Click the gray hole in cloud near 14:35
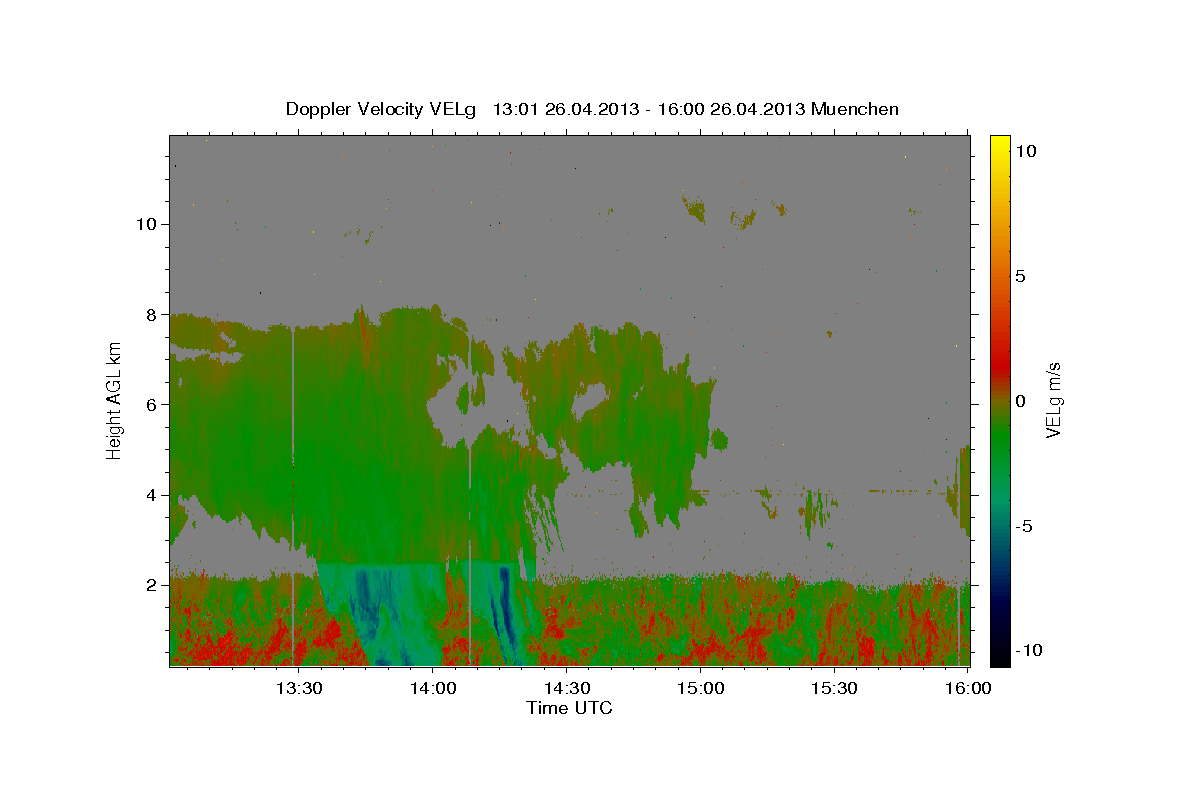The image size is (1200, 800). pyautogui.click(x=587, y=400)
